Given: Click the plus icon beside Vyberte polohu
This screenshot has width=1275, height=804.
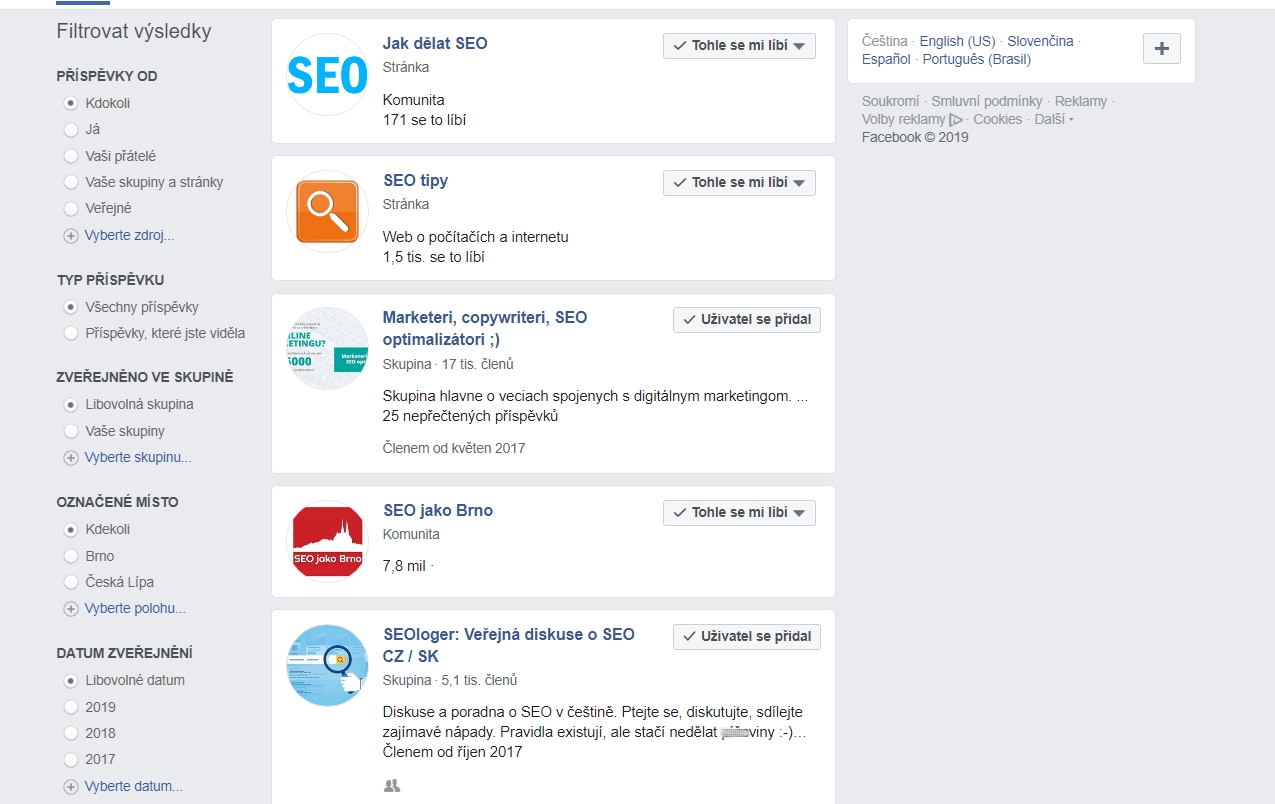Looking at the screenshot, I should [71, 609].
